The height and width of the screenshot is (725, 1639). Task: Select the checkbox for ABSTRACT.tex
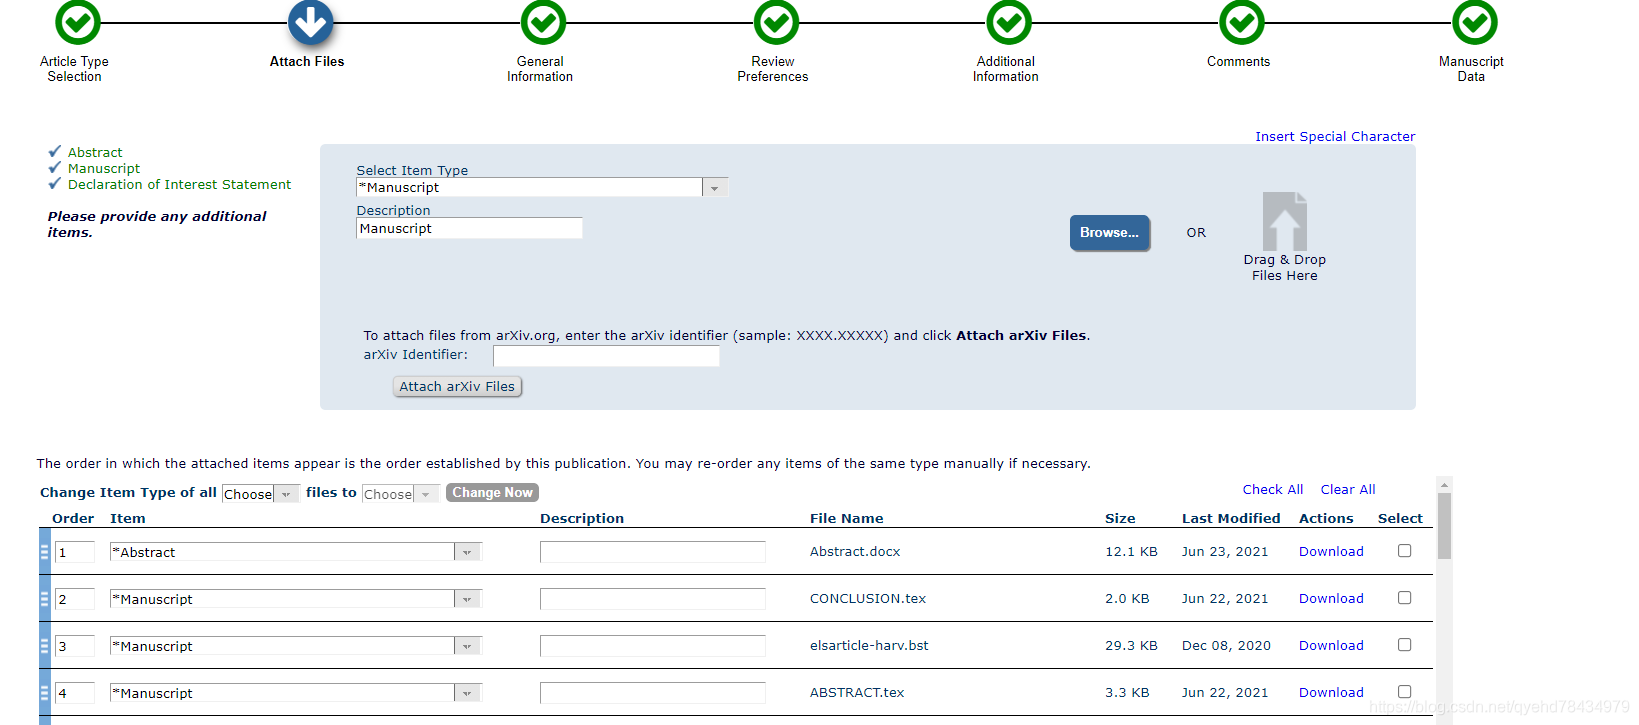click(x=1404, y=692)
